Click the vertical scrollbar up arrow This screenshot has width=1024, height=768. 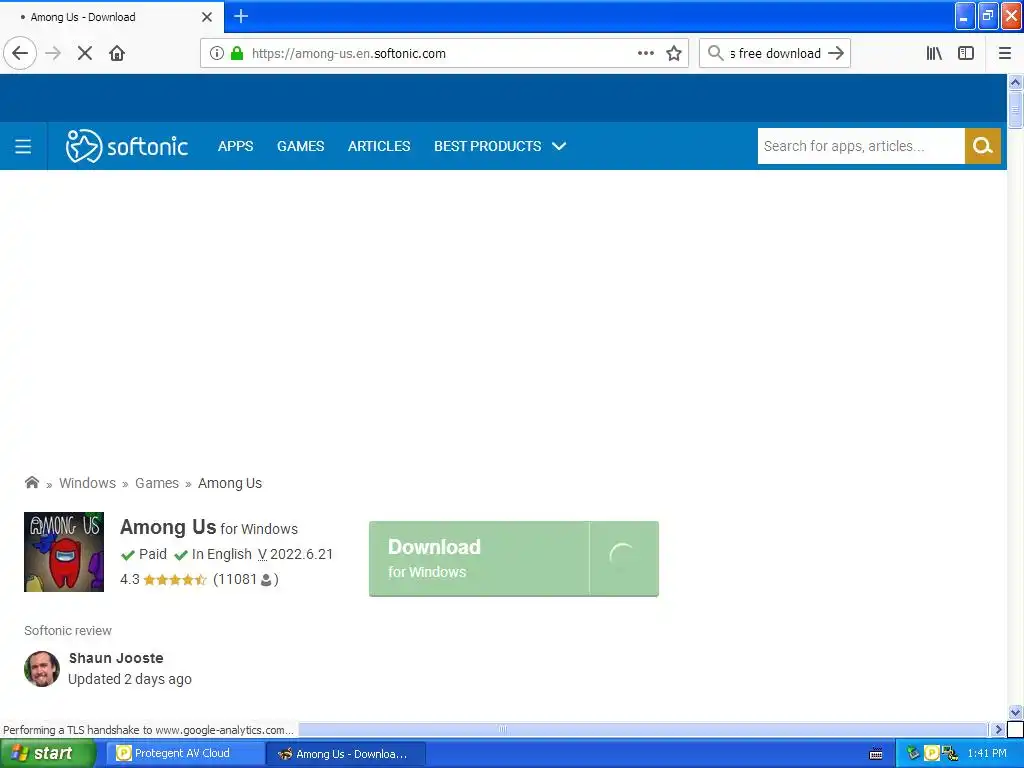[1015, 82]
